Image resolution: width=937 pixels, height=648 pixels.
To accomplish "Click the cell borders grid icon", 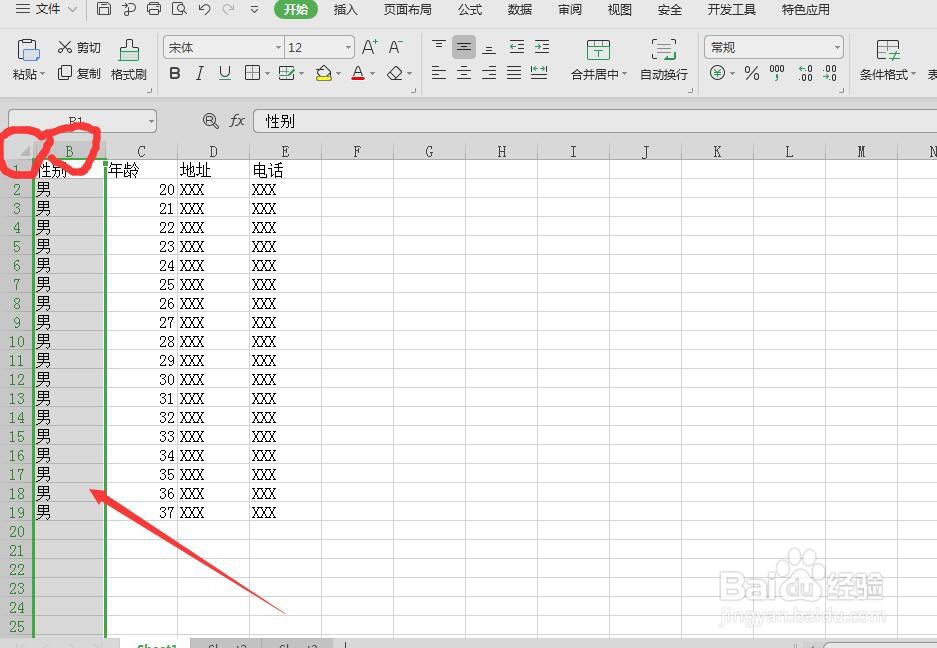I will click(253, 73).
